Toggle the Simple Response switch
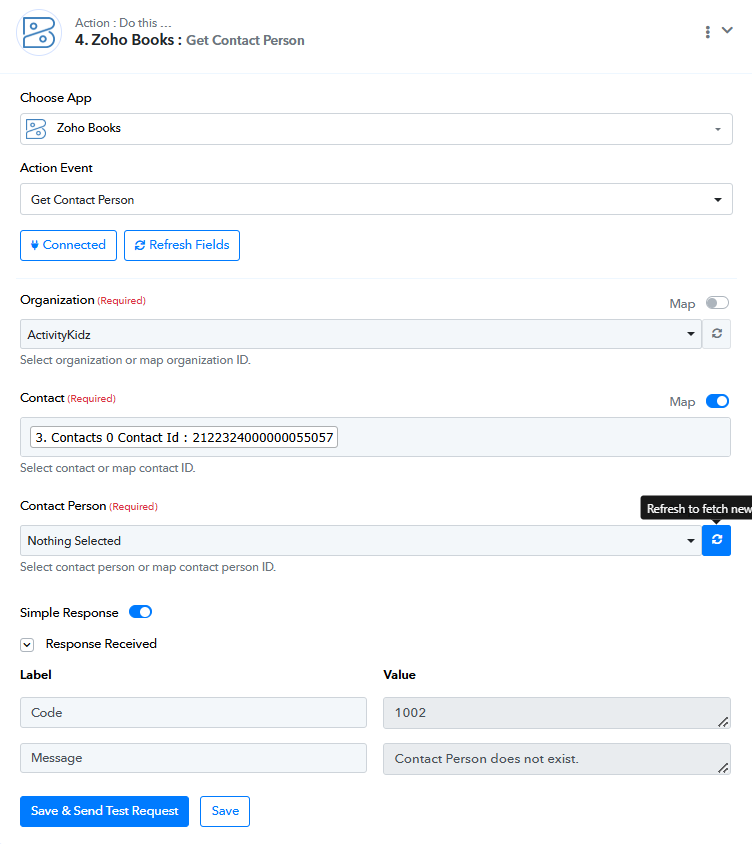 (x=140, y=612)
